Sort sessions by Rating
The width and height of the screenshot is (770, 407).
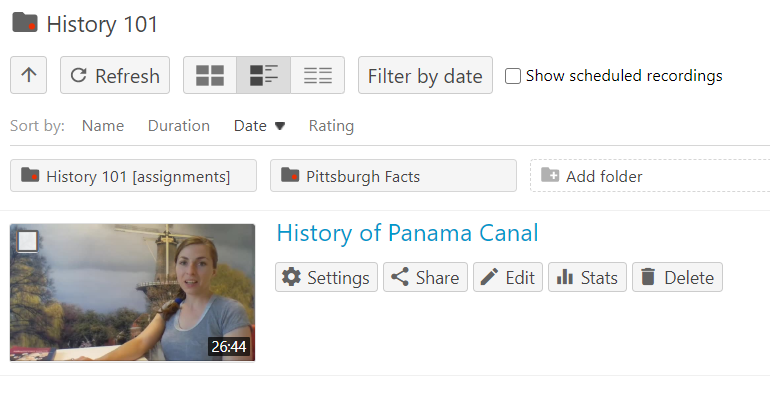[x=331, y=126]
